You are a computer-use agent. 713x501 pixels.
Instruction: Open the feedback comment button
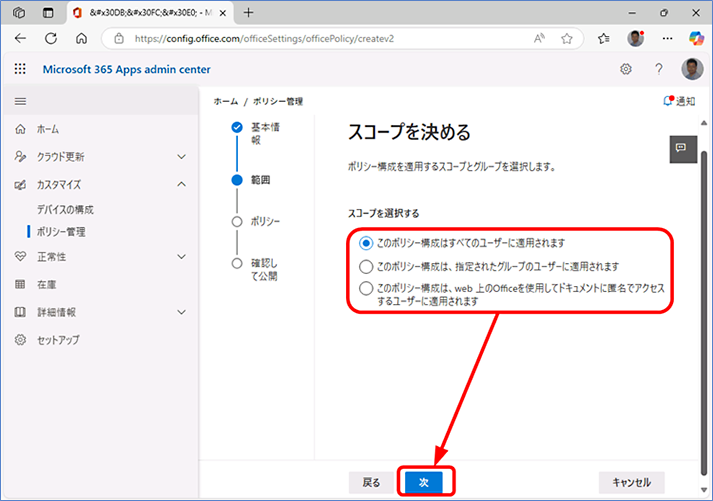(x=683, y=149)
